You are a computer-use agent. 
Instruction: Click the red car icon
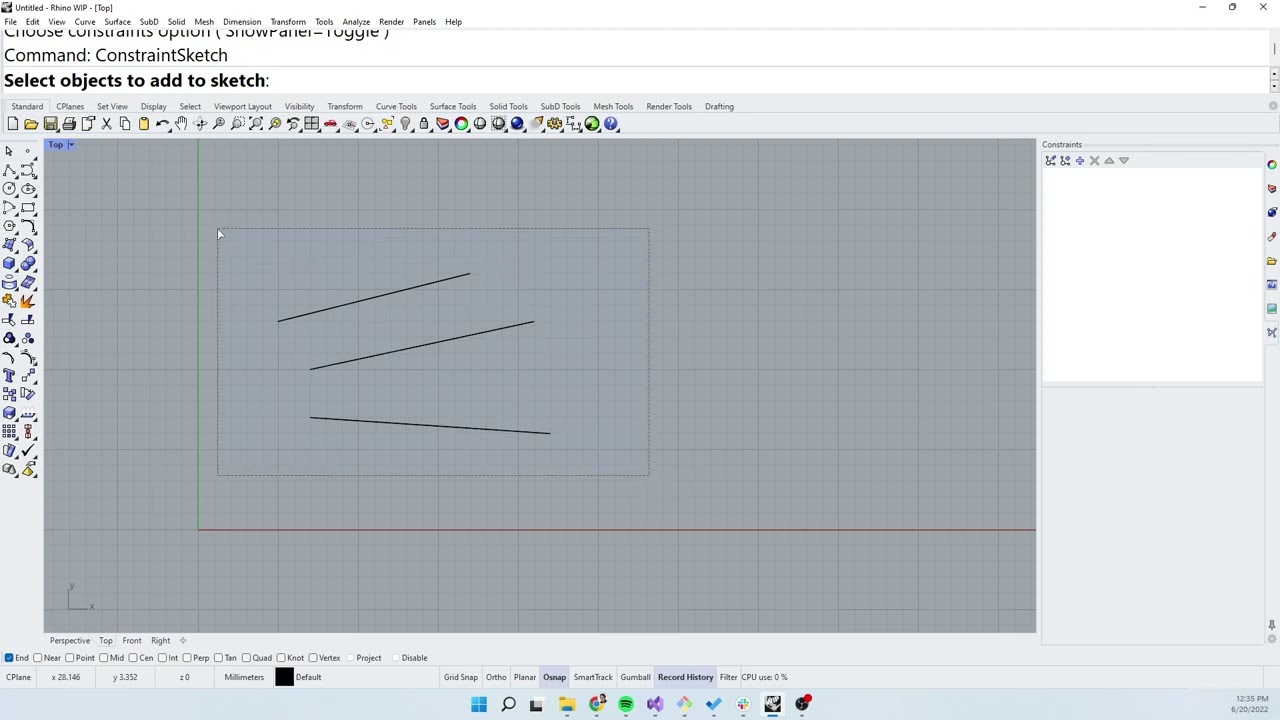tap(330, 124)
